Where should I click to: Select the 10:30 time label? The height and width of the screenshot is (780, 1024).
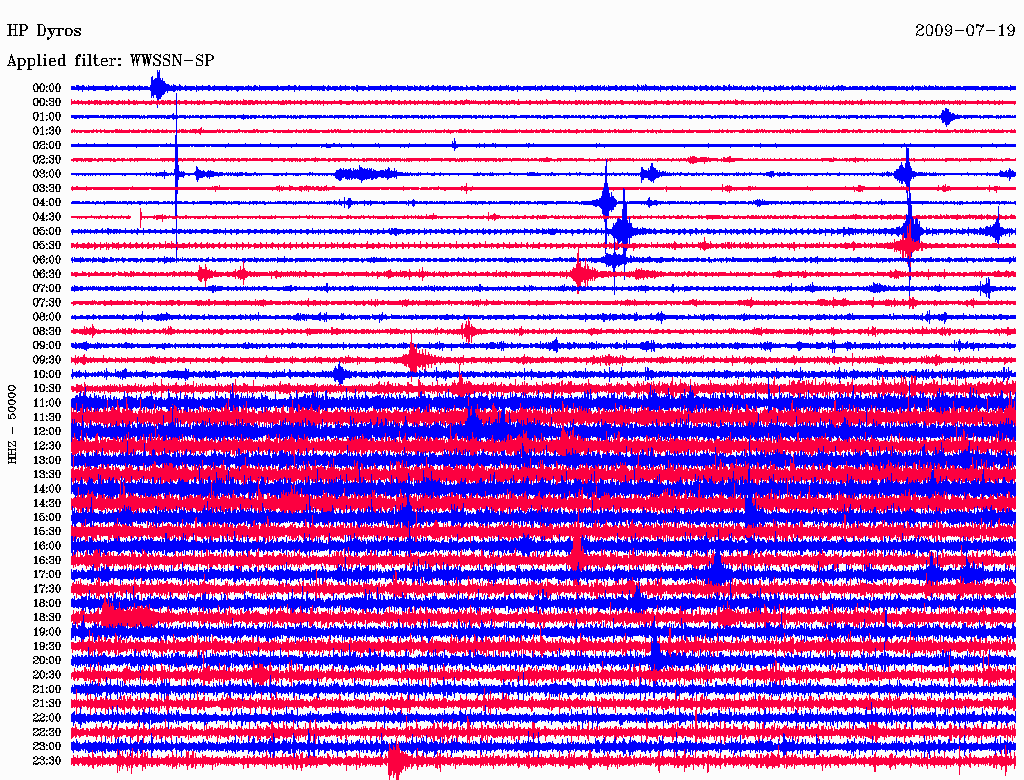(46, 388)
